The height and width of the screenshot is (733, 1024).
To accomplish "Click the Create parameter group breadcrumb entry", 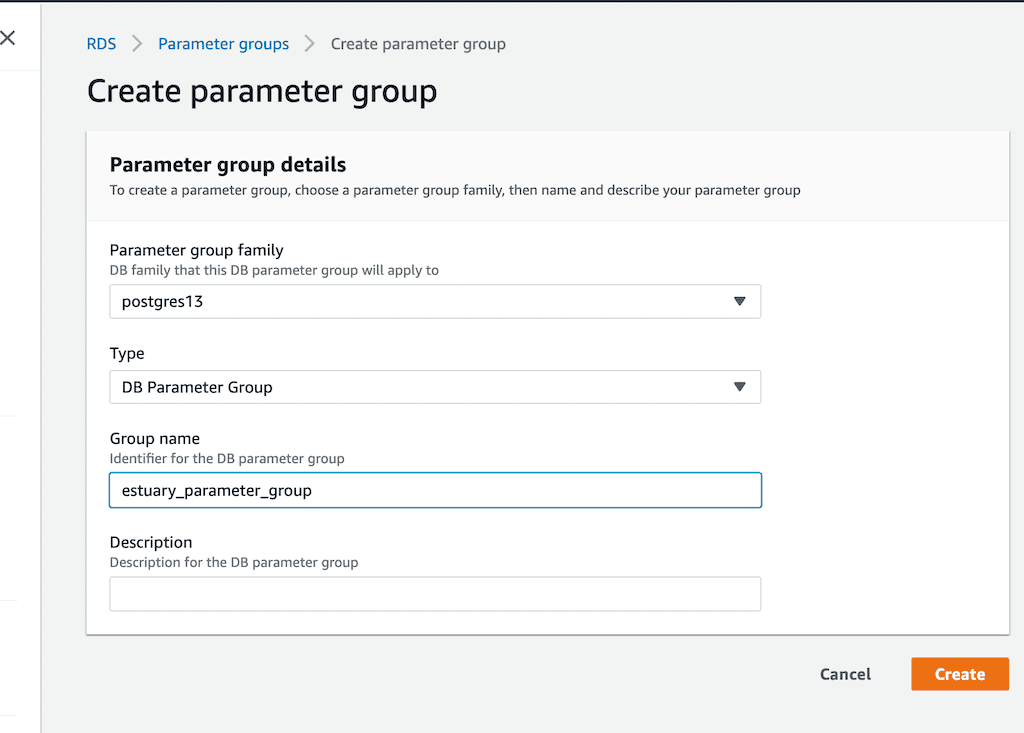I will [418, 43].
